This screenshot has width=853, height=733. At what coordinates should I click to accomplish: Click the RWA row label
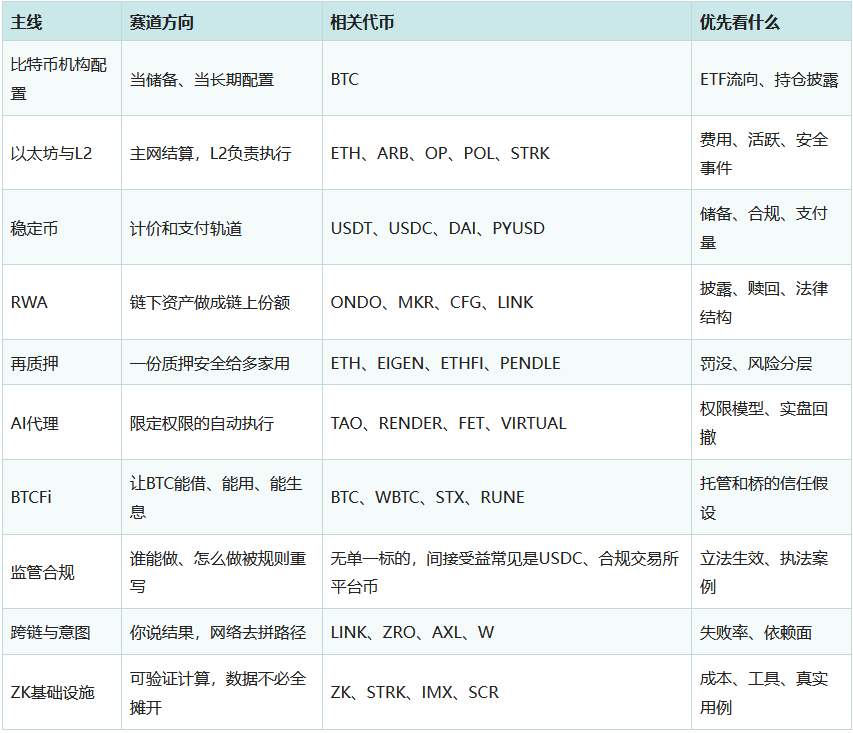coord(62,302)
